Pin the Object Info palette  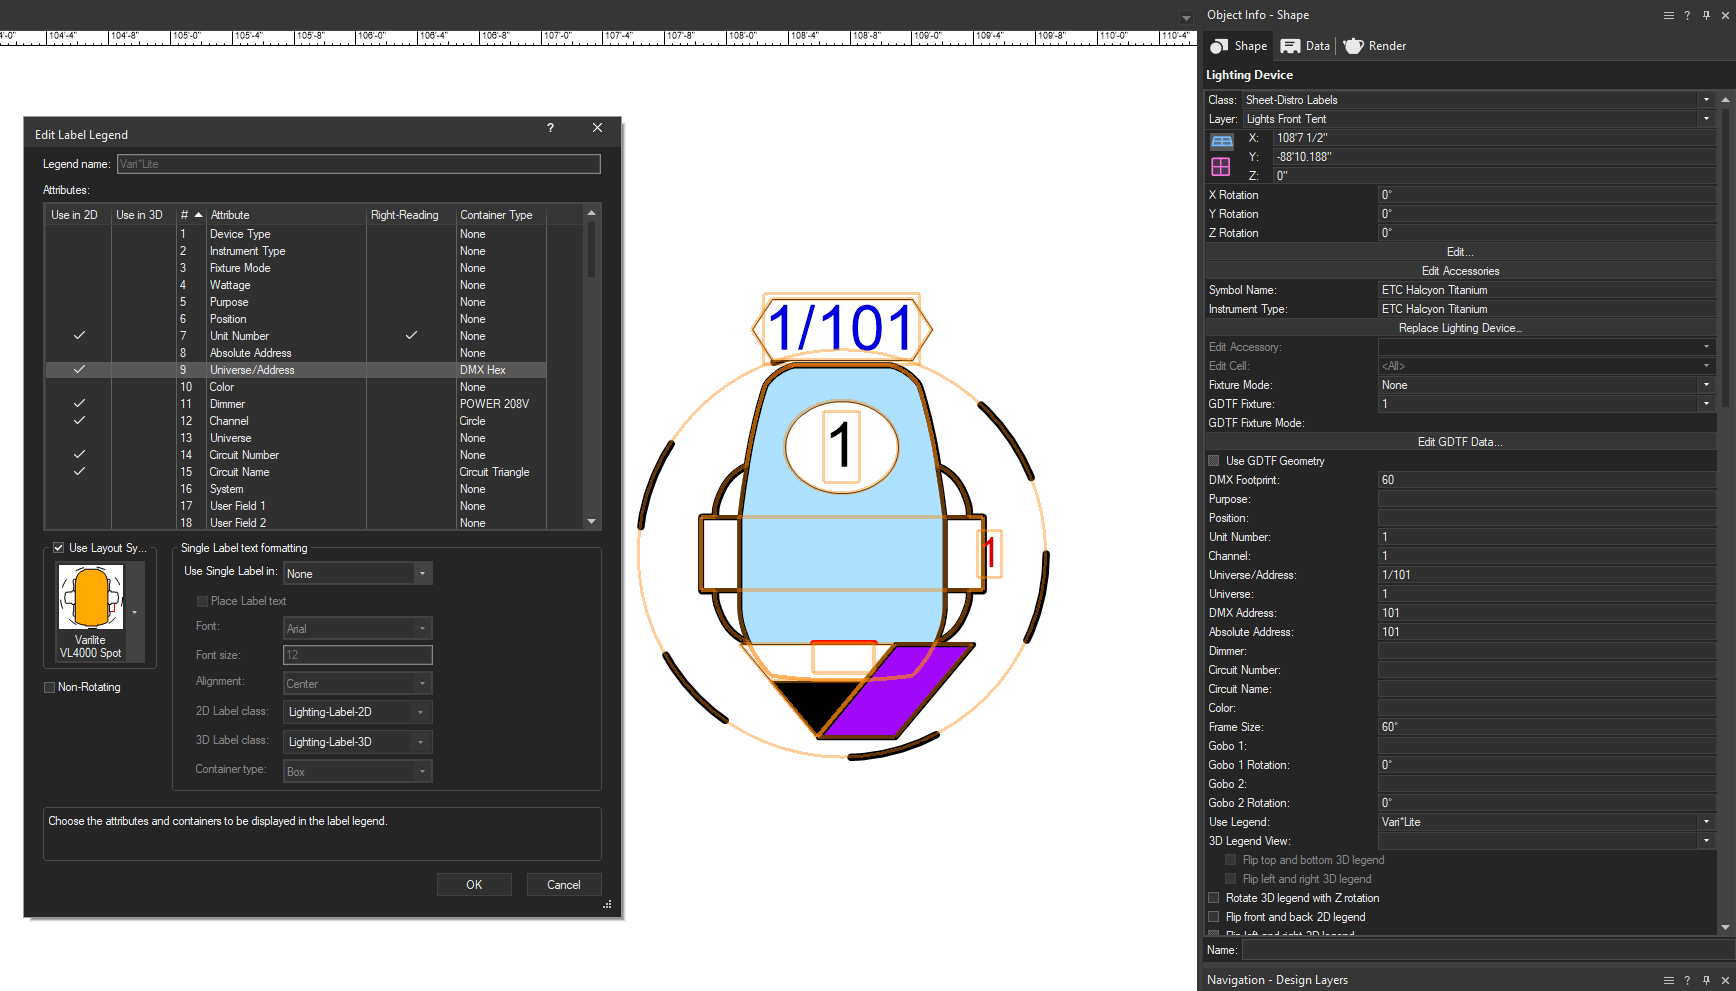coord(1706,16)
